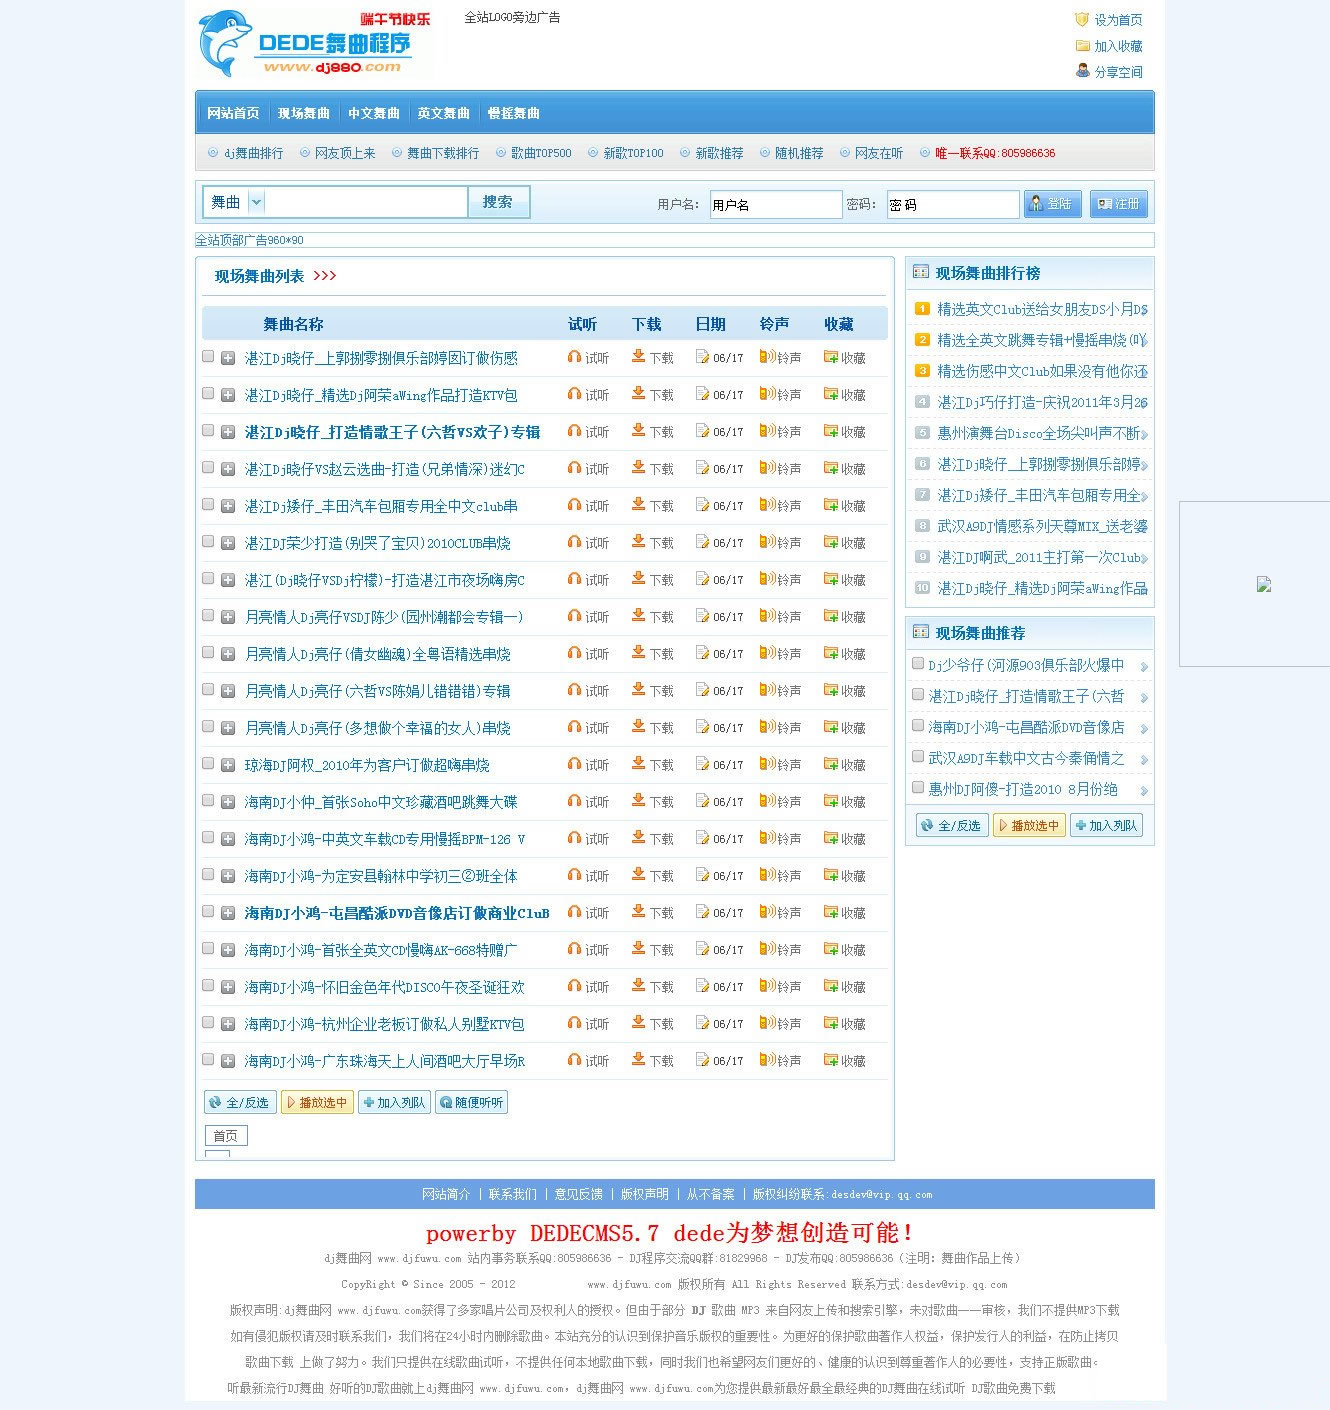Click the 搜索 search button
The image size is (1330, 1410).
(498, 202)
